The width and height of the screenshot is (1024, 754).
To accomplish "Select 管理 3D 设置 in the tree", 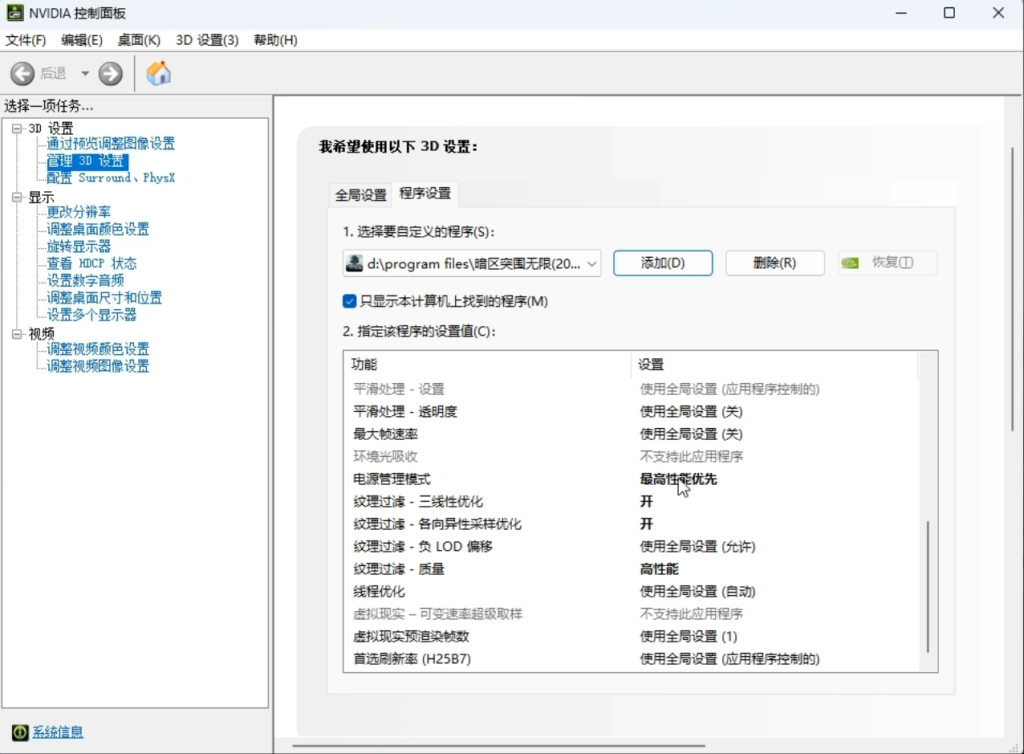I will coord(87,161).
